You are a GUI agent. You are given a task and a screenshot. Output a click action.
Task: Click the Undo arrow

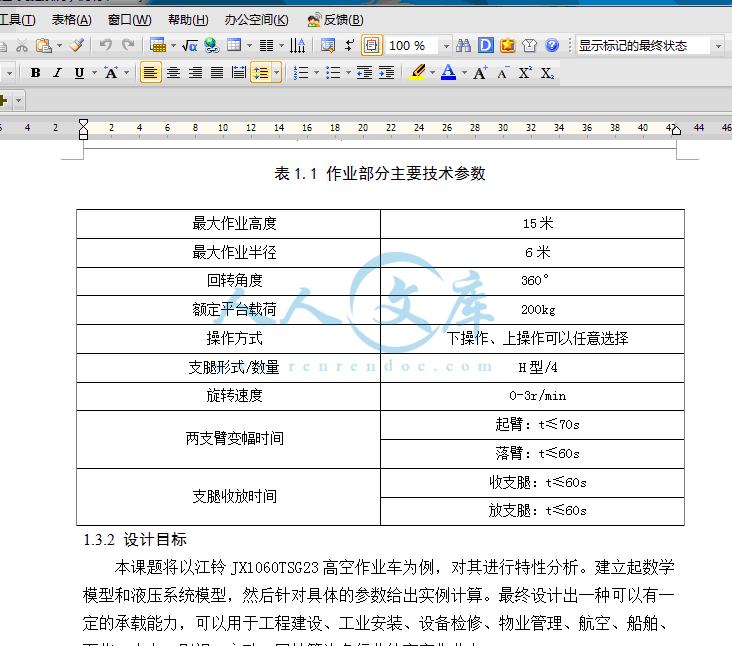point(106,45)
